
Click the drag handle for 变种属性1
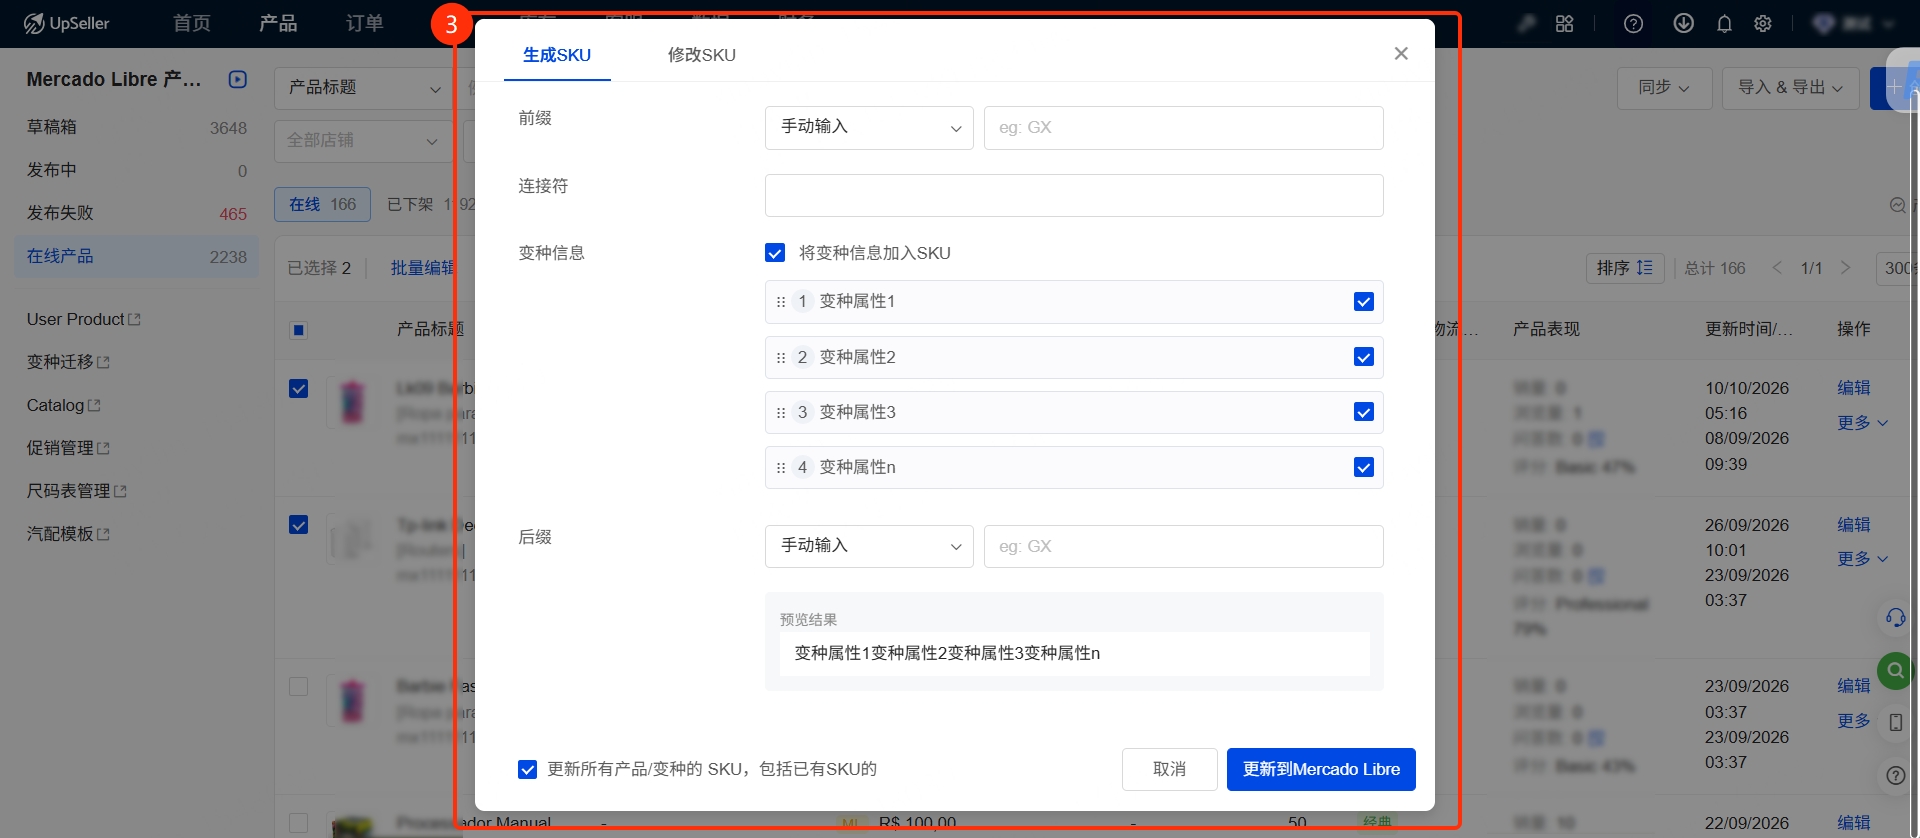[x=781, y=302]
